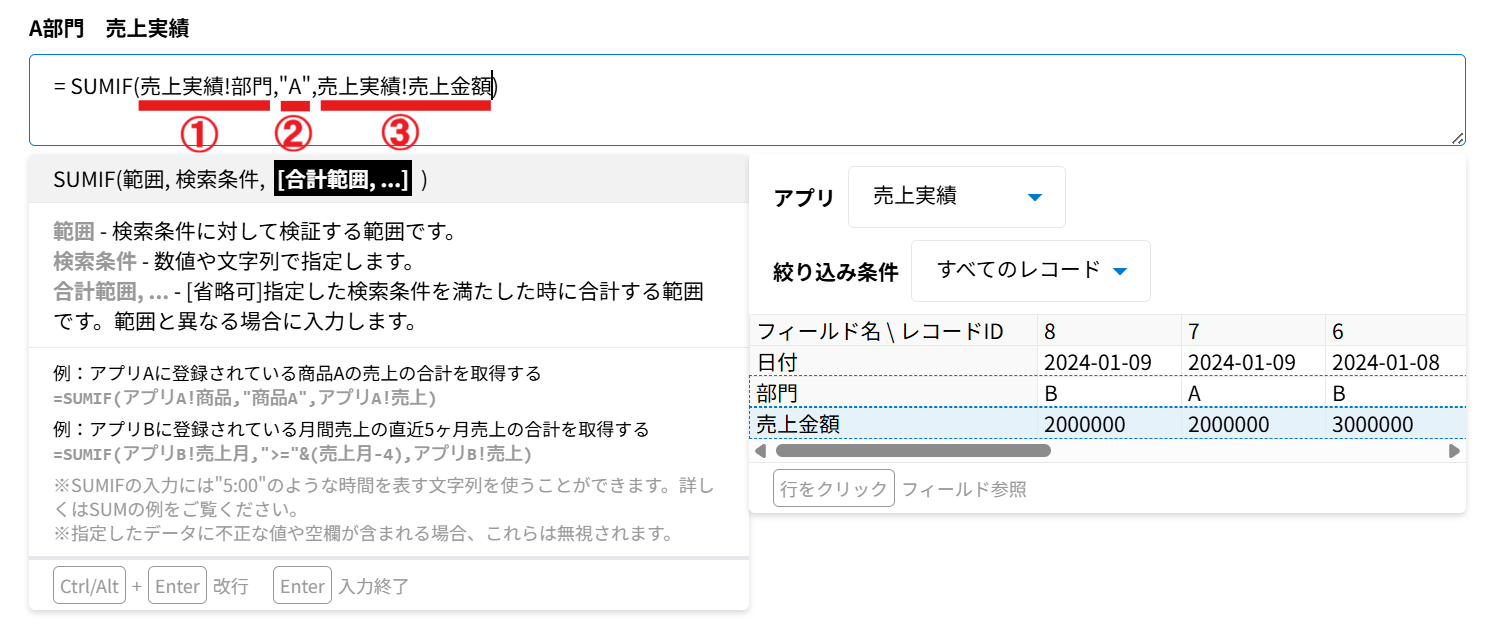Screen dimensions: 1497x639
Task: Click the textarea resize handle corner
Action: (1458, 139)
